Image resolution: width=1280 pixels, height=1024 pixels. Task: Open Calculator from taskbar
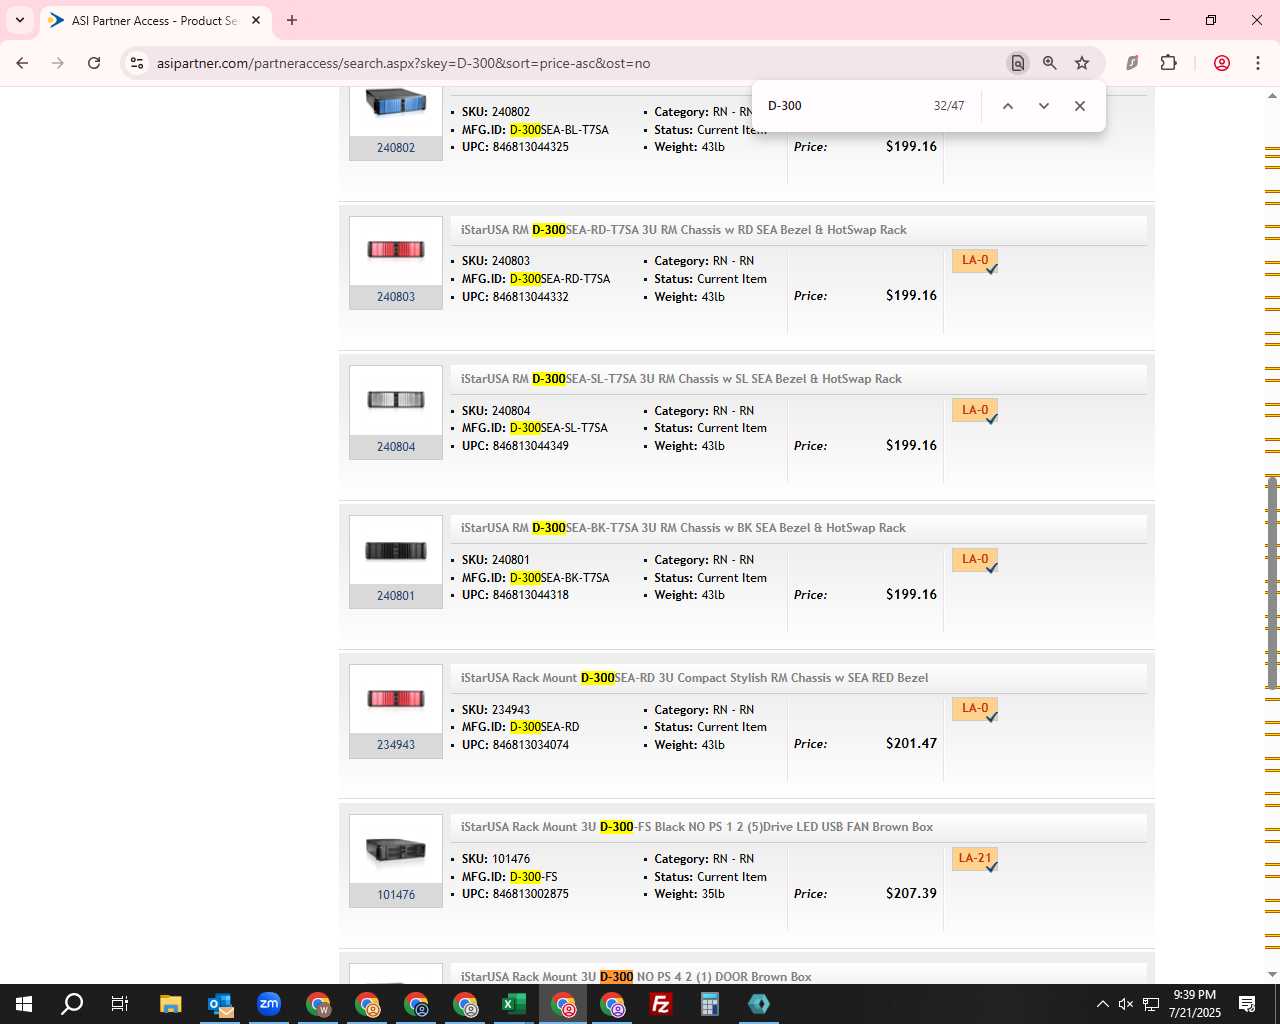click(710, 1004)
